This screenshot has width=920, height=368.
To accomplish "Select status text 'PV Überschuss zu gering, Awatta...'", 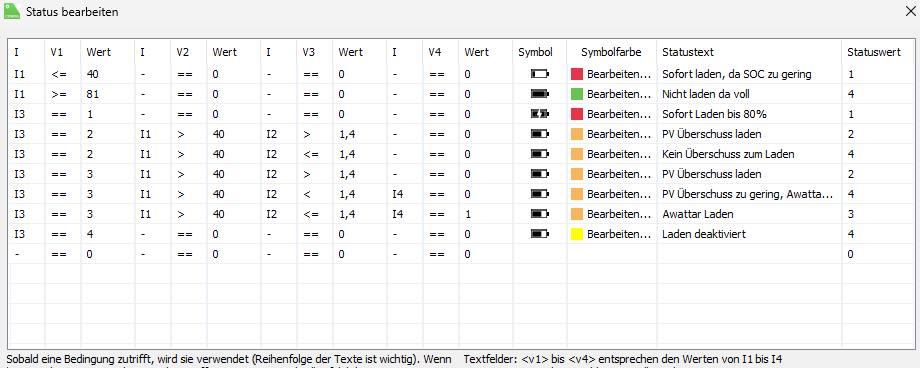I will 748,194.
